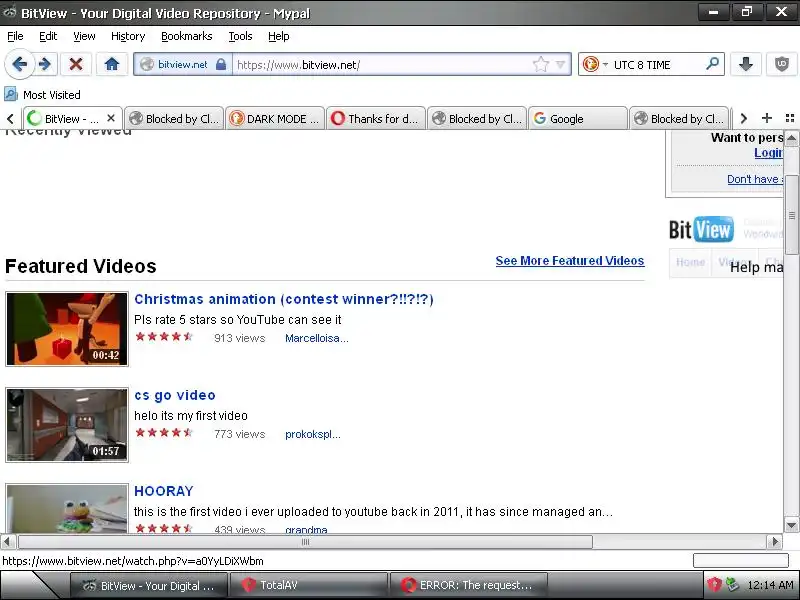
Task: Open the Help menu
Action: pos(279,36)
